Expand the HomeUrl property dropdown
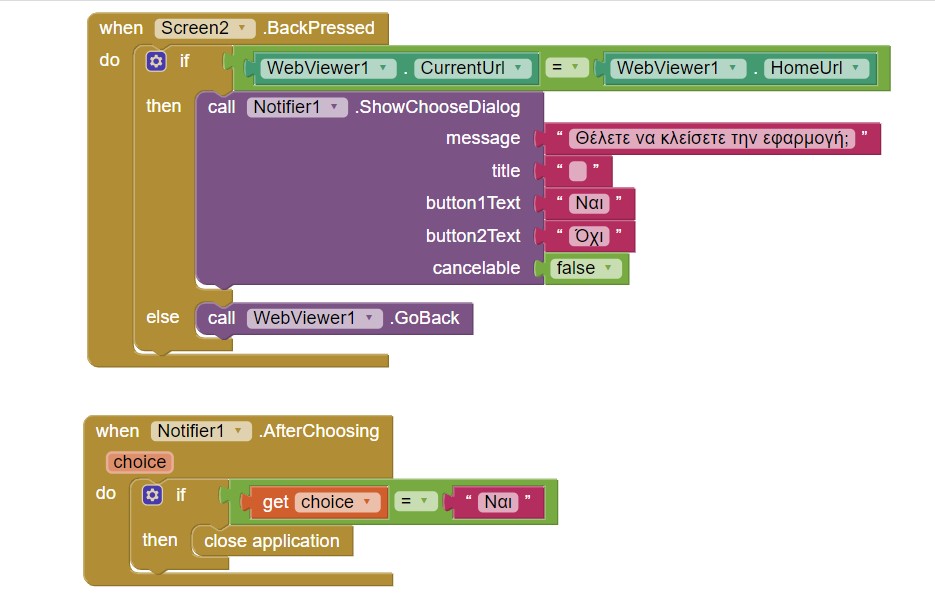 [x=856, y=69]
